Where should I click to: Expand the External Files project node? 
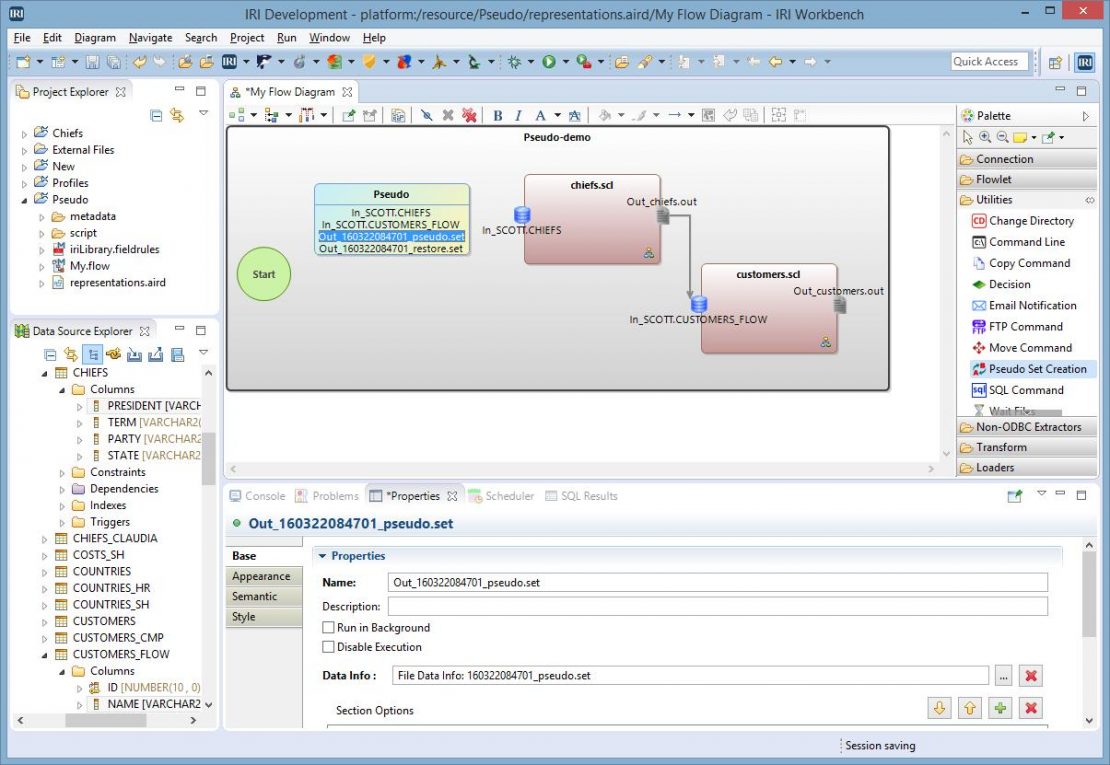pos(25,151)
